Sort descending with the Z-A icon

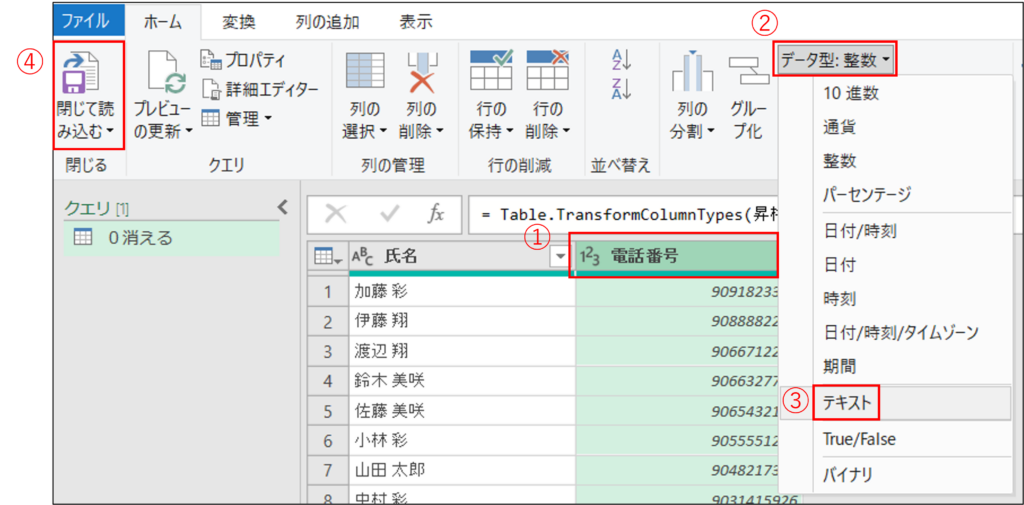pyautogui.click(x=620, y=88)
